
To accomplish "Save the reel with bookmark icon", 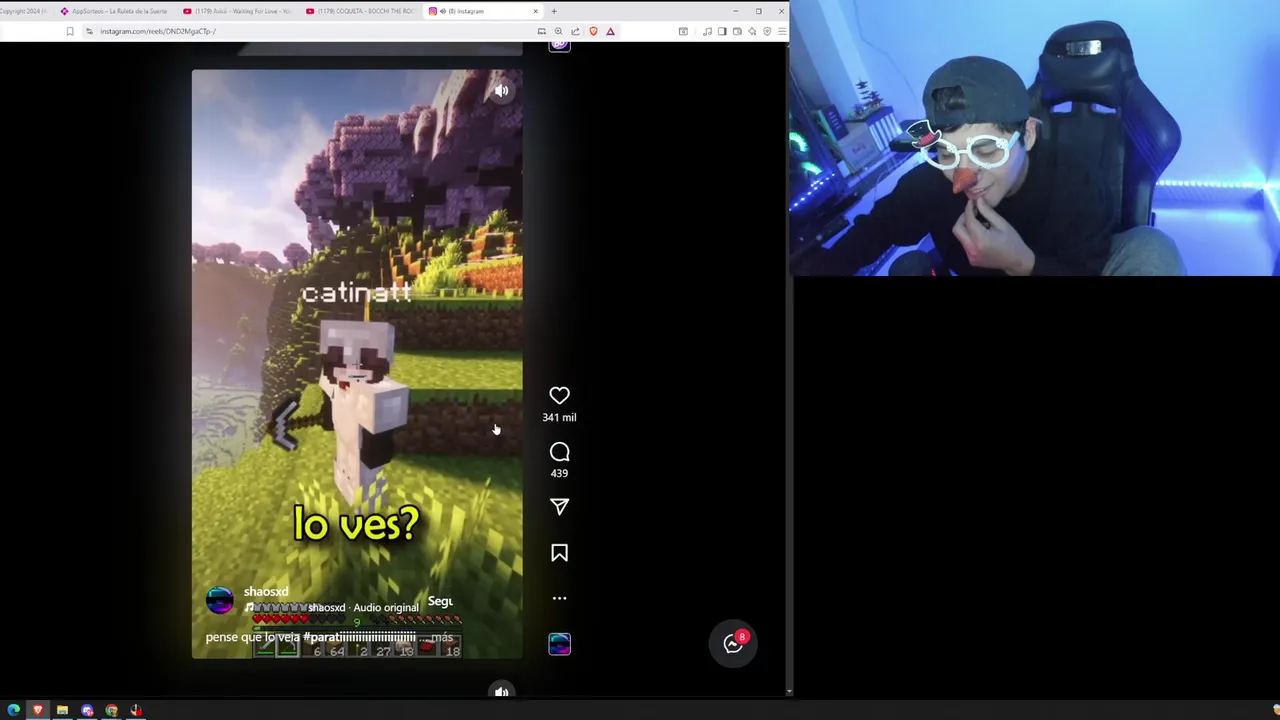I will coord(559,553).
